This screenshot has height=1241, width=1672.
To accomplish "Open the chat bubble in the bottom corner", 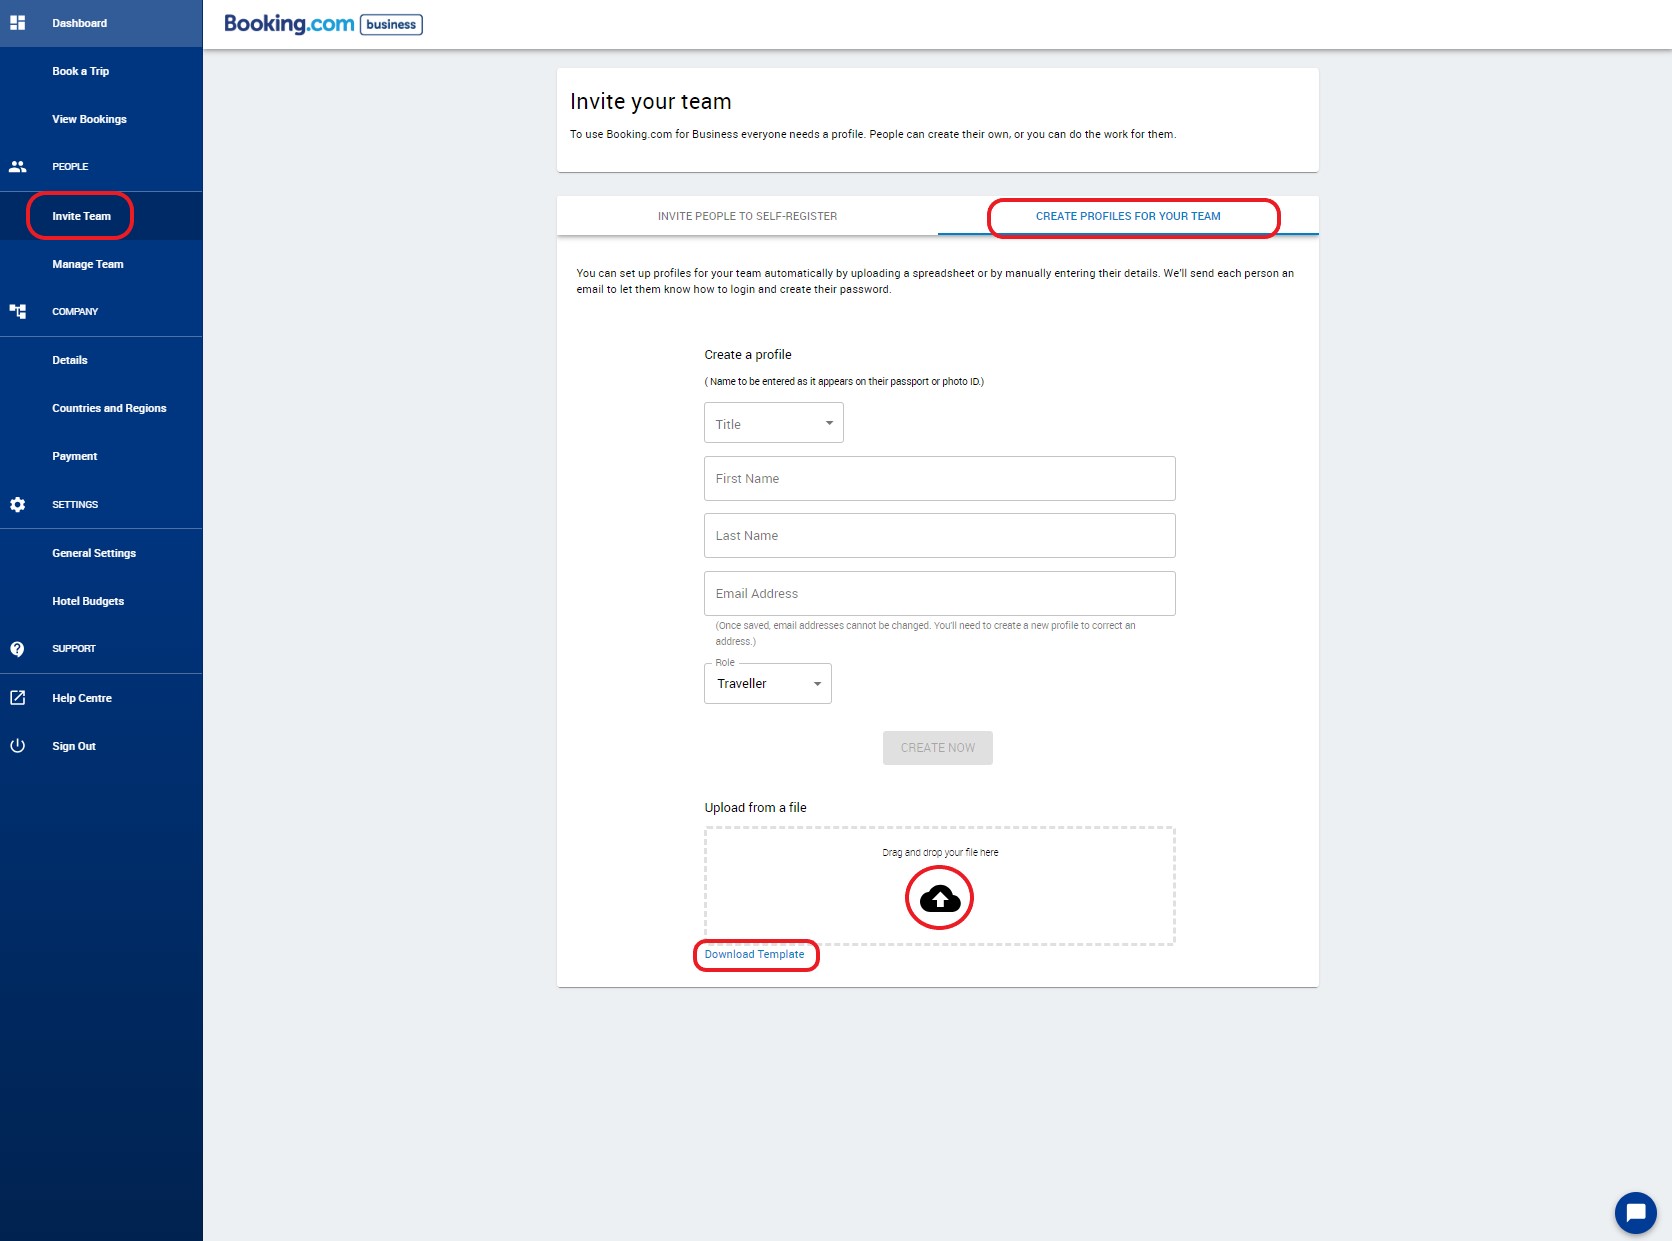I will point(1634,1212).
